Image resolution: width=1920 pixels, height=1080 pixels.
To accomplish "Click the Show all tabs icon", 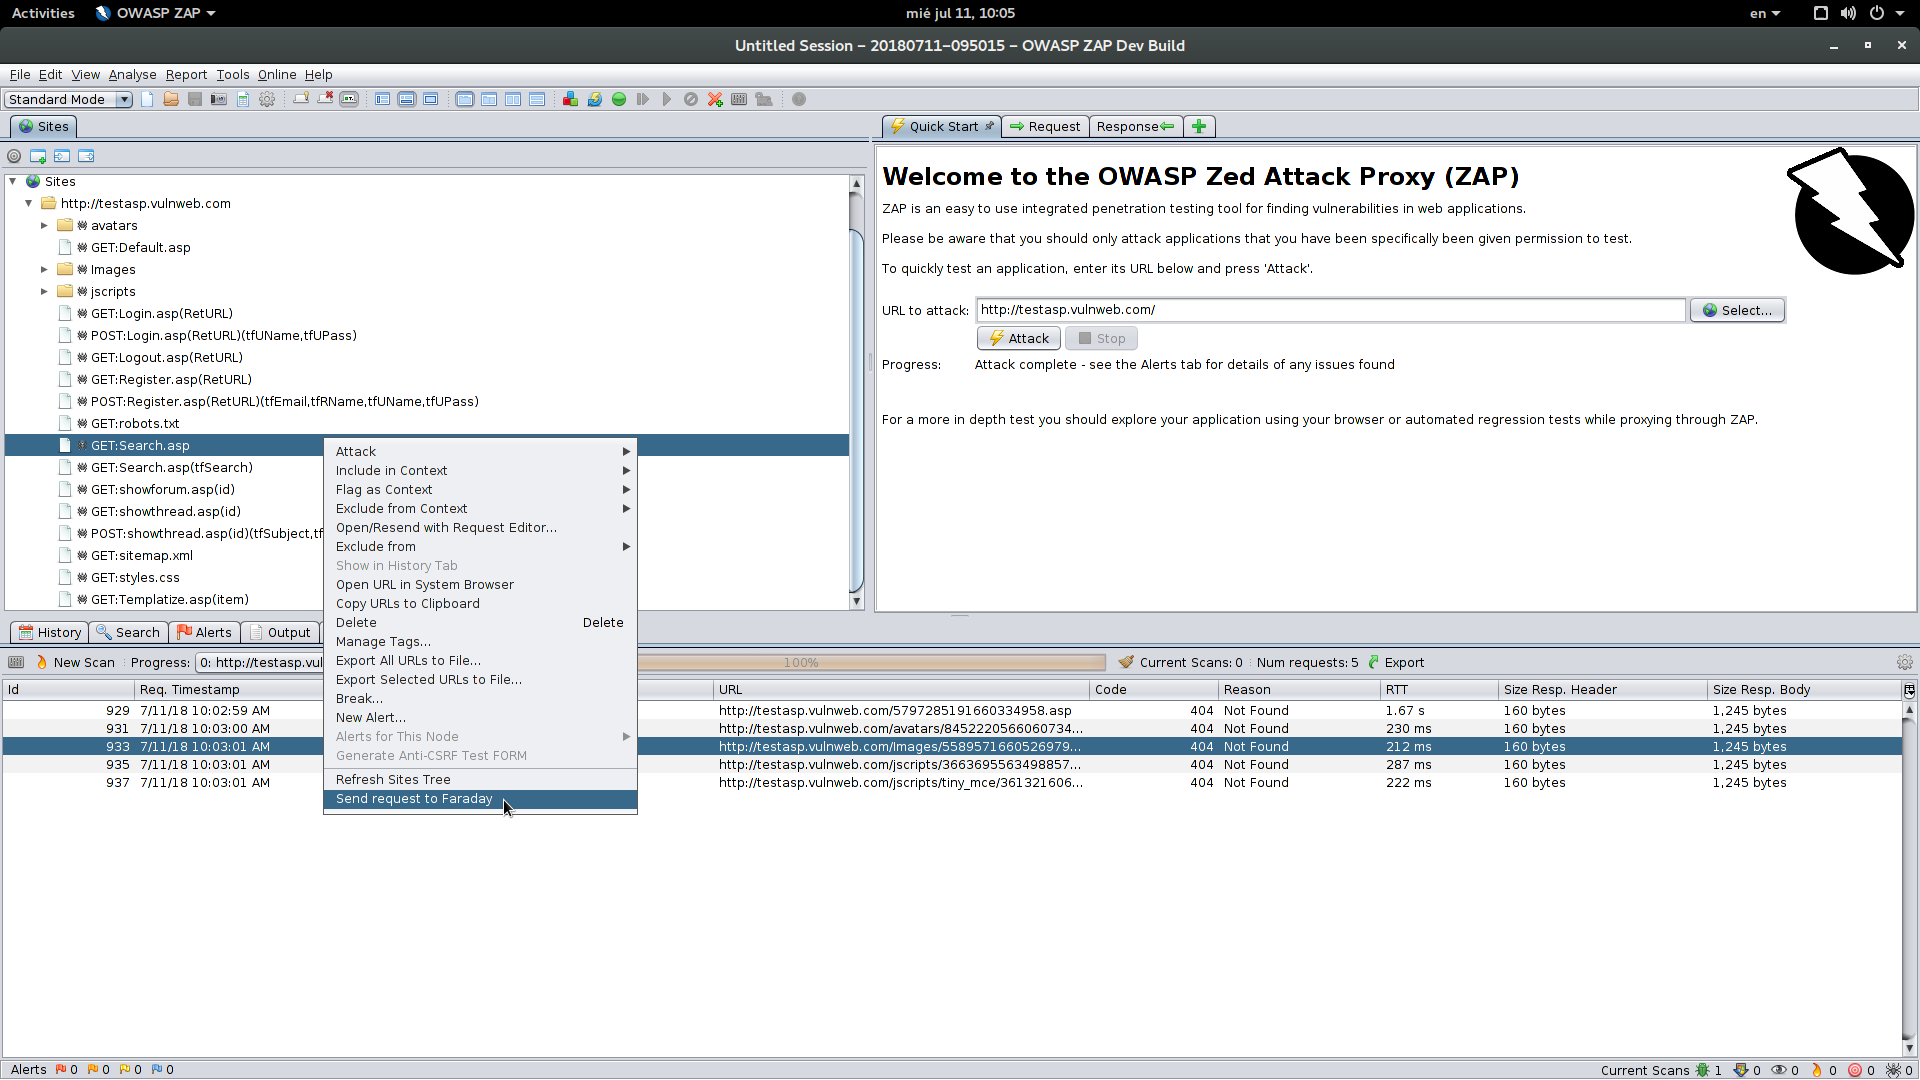I will tap(301, 99).
